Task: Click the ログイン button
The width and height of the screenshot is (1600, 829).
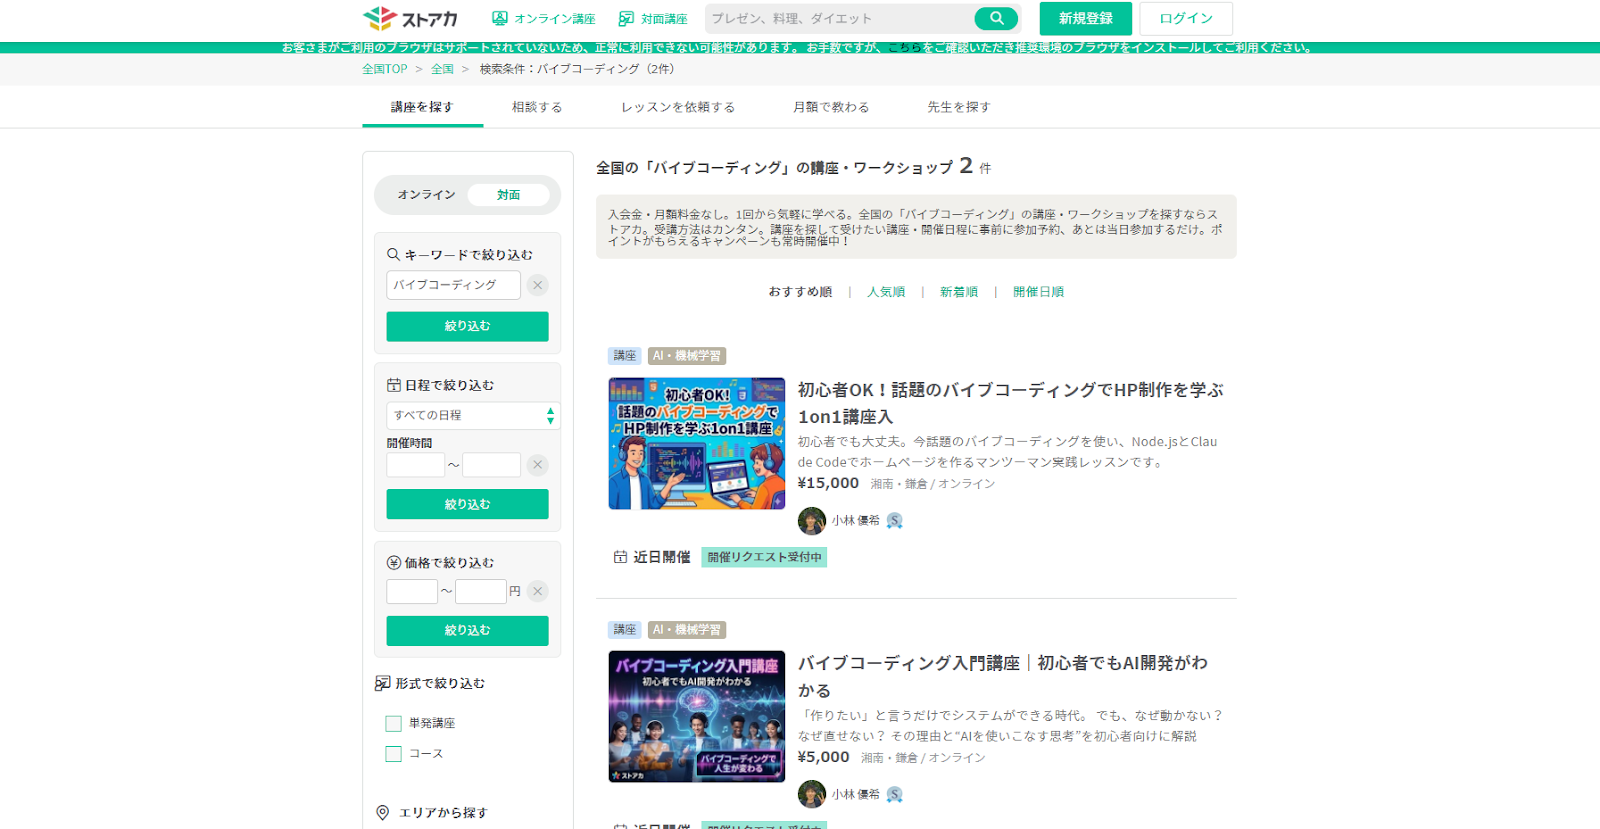Action: click(1186, 18)
